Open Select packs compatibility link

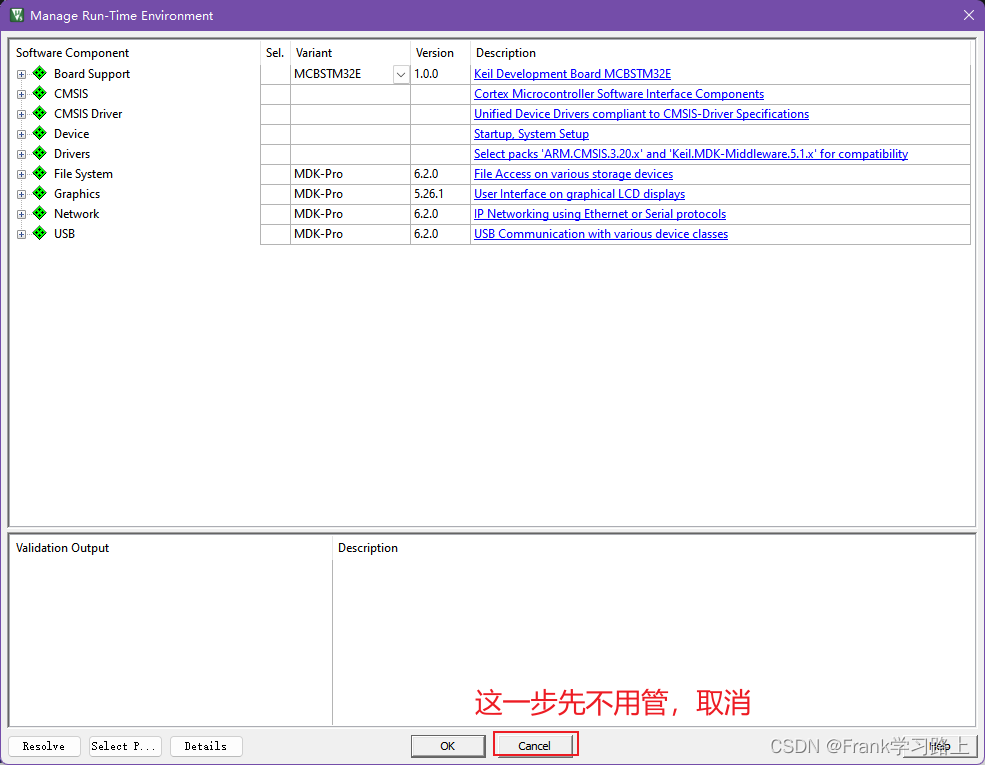point(691,154)
